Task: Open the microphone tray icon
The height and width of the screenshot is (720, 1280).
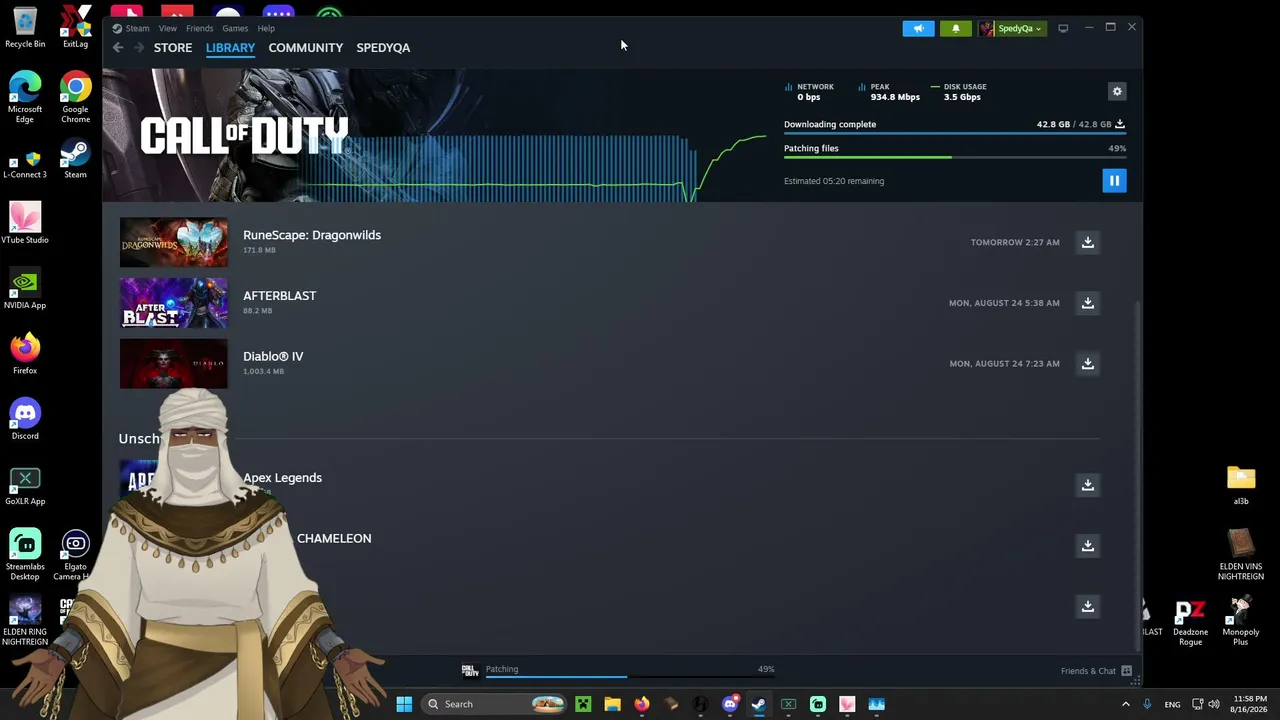Action: pyautogui.click(x=1147, y=704)
